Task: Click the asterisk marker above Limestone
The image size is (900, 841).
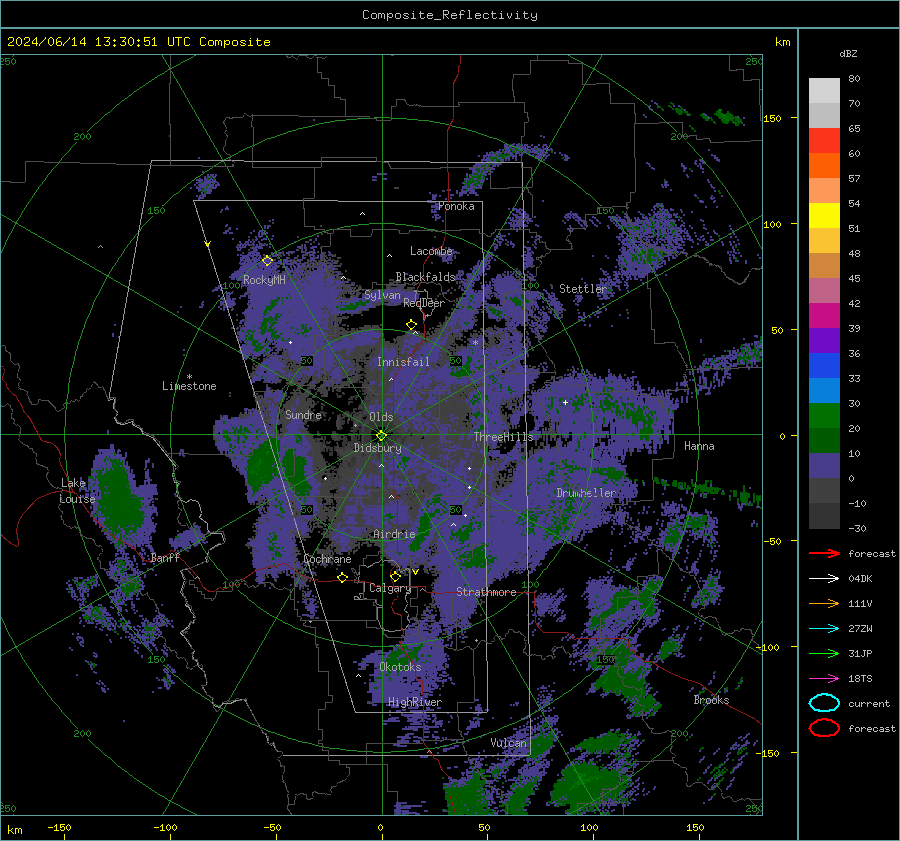Action: (x=189, y=377)
